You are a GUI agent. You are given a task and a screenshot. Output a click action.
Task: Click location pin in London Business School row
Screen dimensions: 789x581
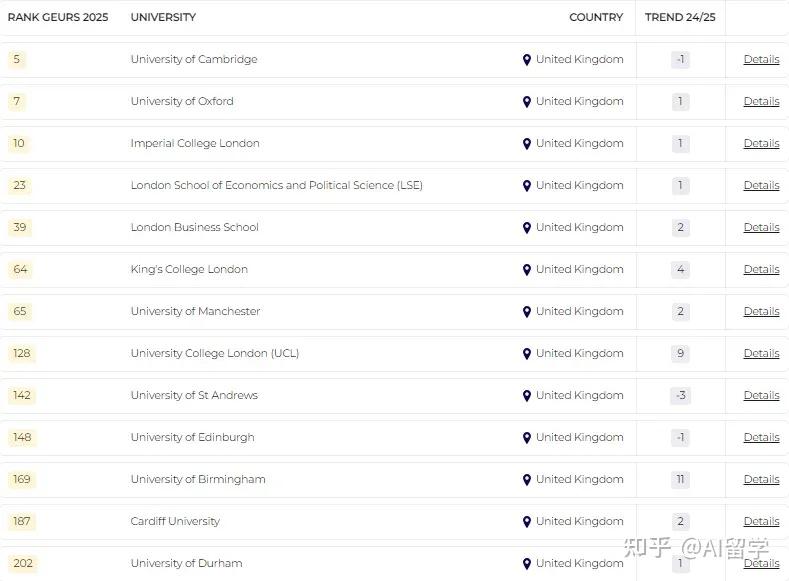coord(527,228)
